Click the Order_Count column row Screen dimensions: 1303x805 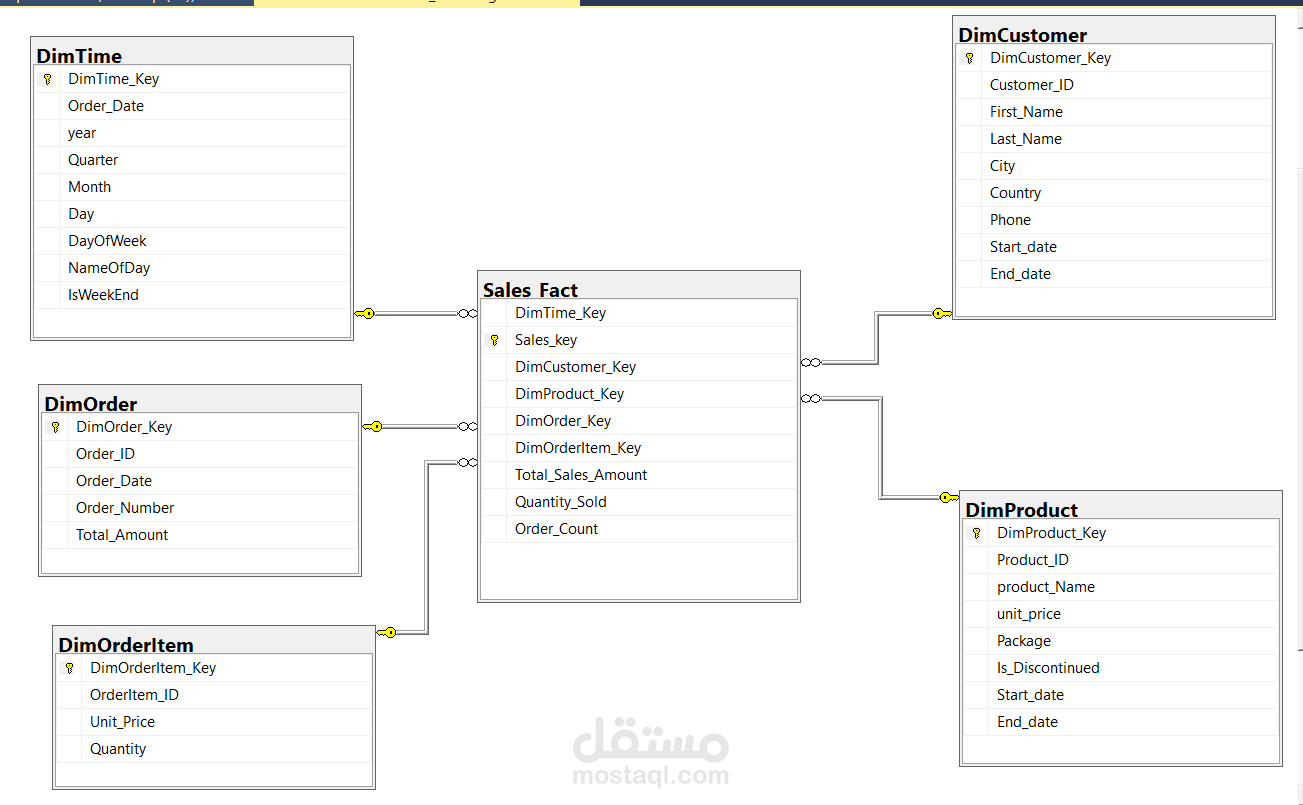click(x=639, y=529)
